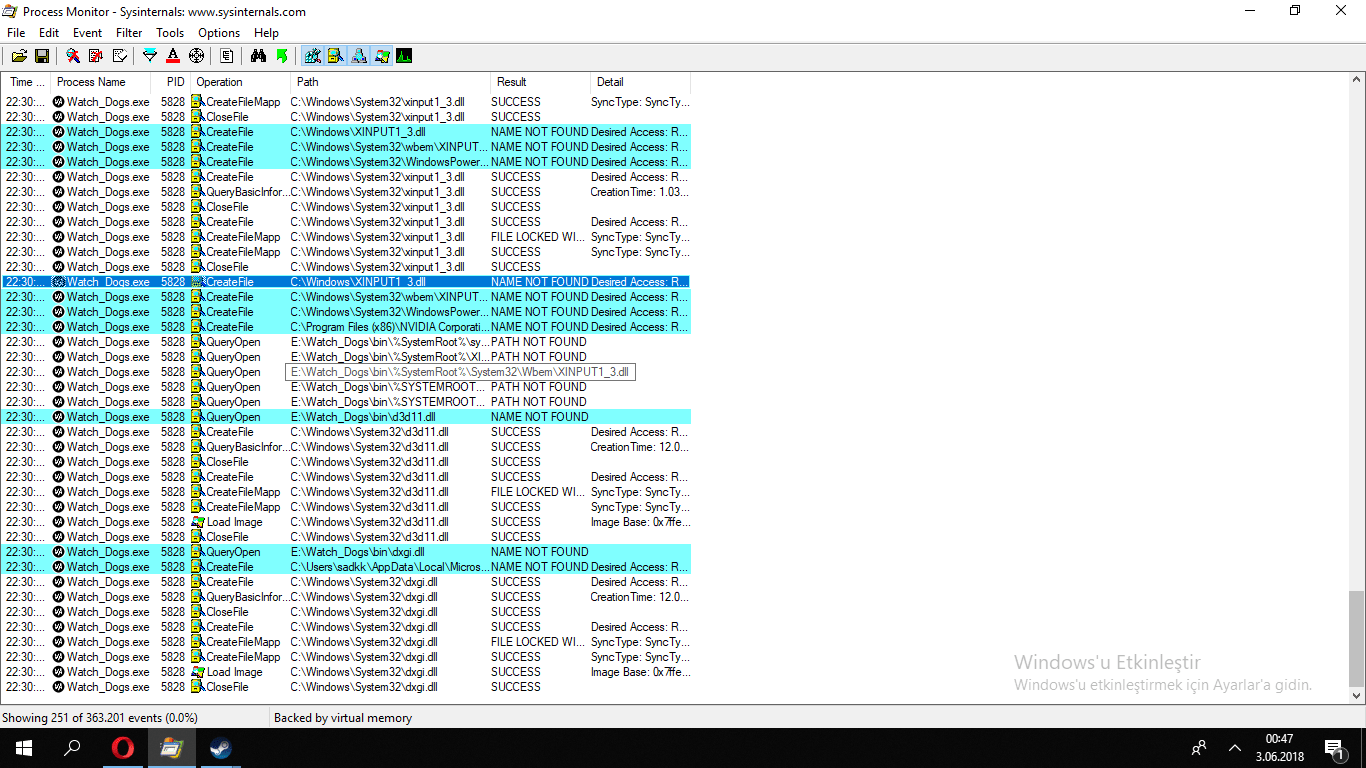Click the scrollbar's down arrow
Viewport: 1366px width, 768px height.
[x=1357, y=695]
